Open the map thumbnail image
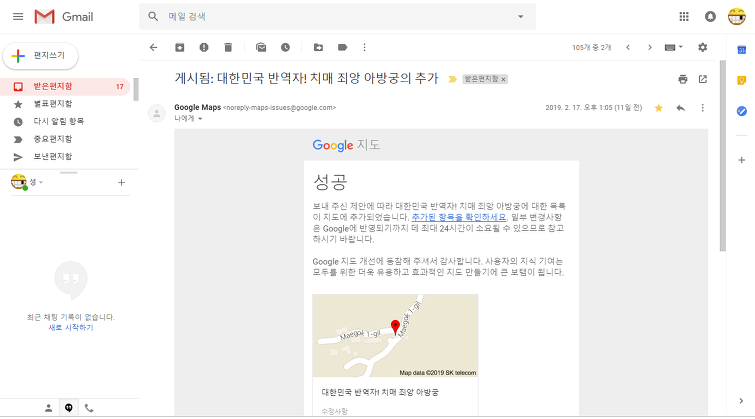Screen dimensions: 755x419 pos(395,336)
